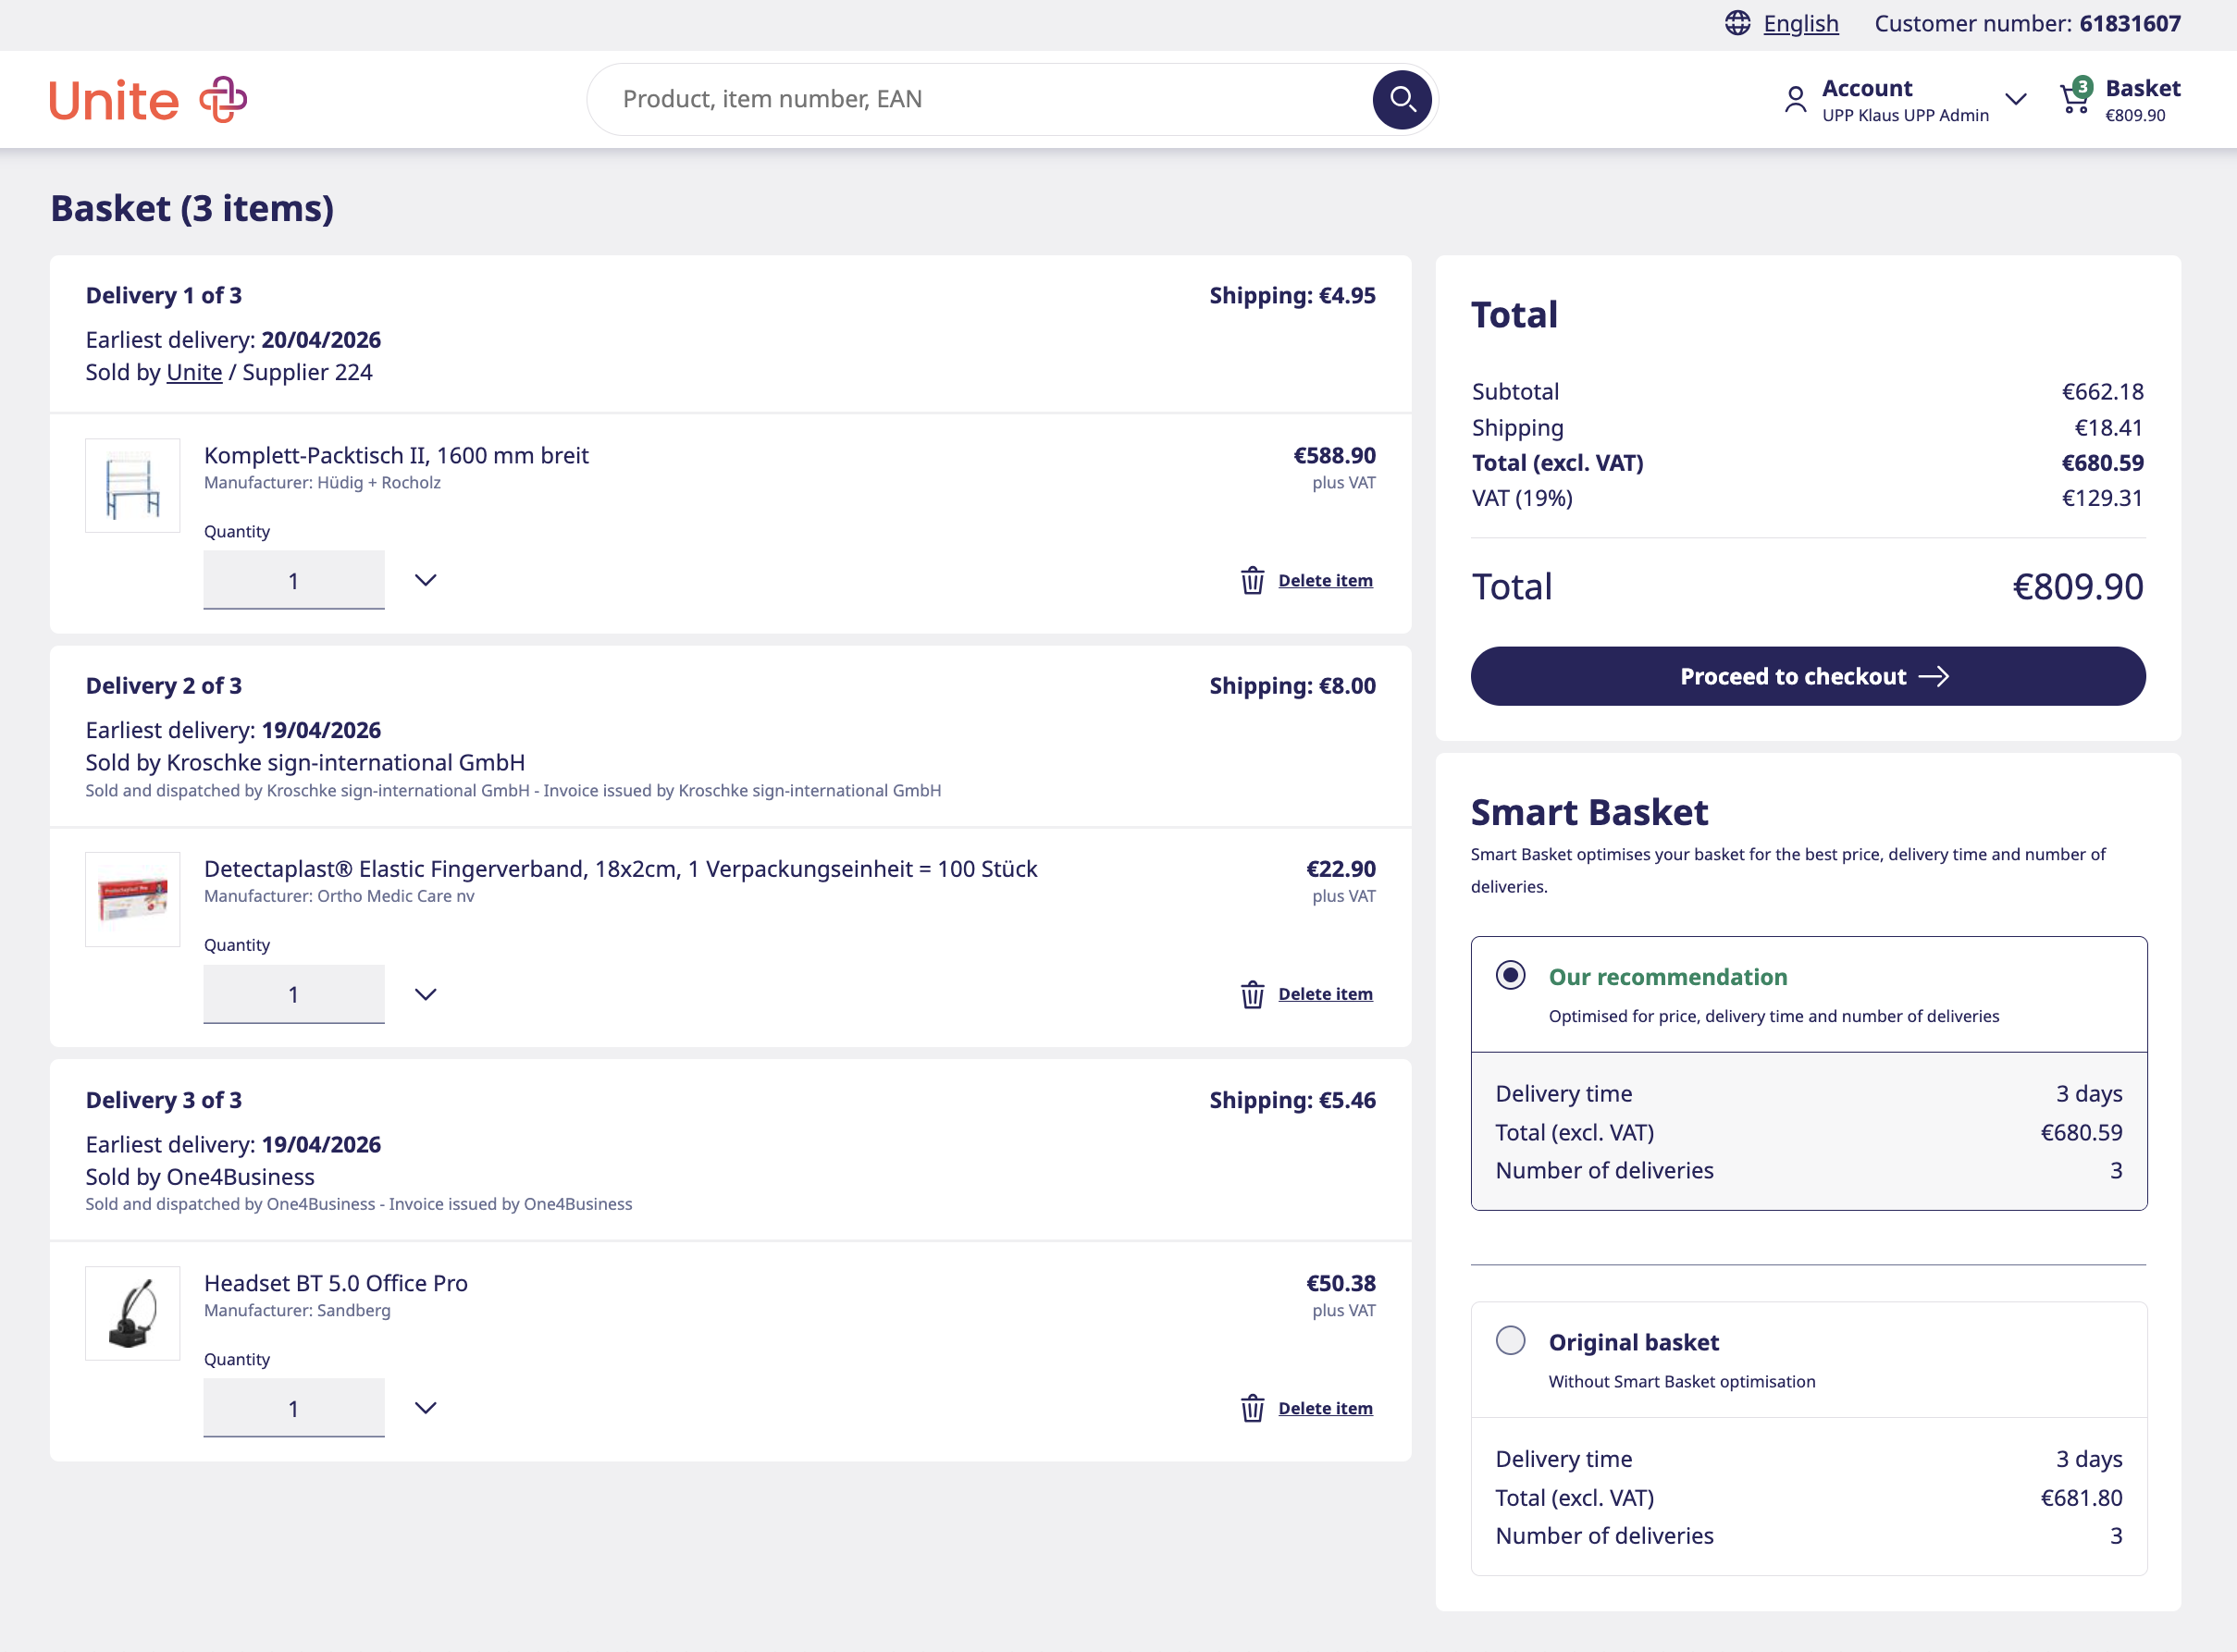Click the grand total €809.90 in summary

pos(2078,586)
